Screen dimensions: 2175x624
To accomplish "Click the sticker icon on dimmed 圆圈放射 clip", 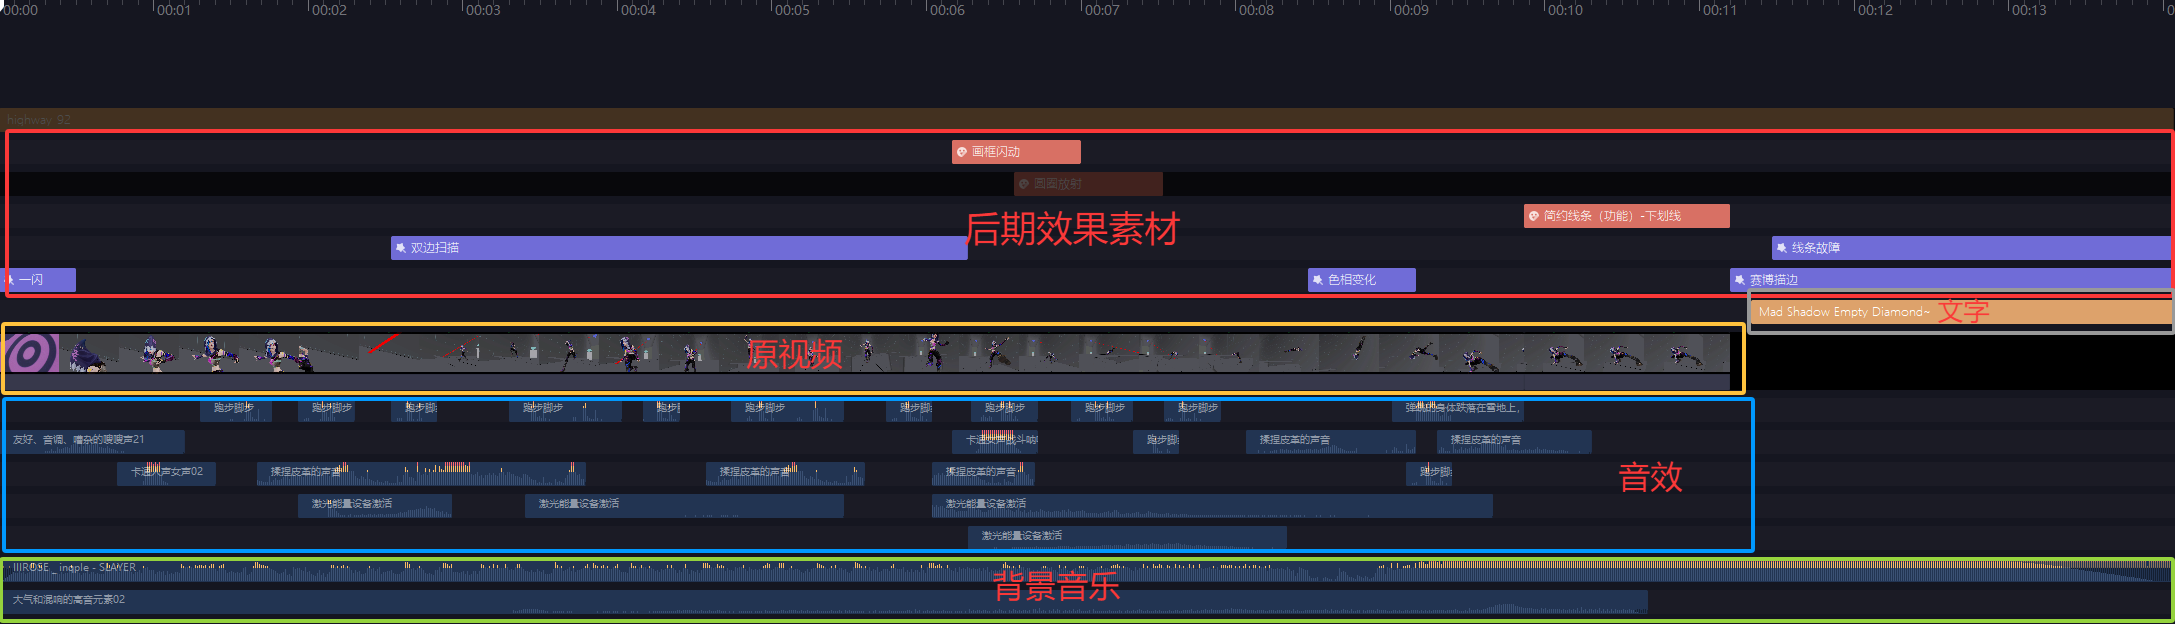I will tap(1024, 184).
